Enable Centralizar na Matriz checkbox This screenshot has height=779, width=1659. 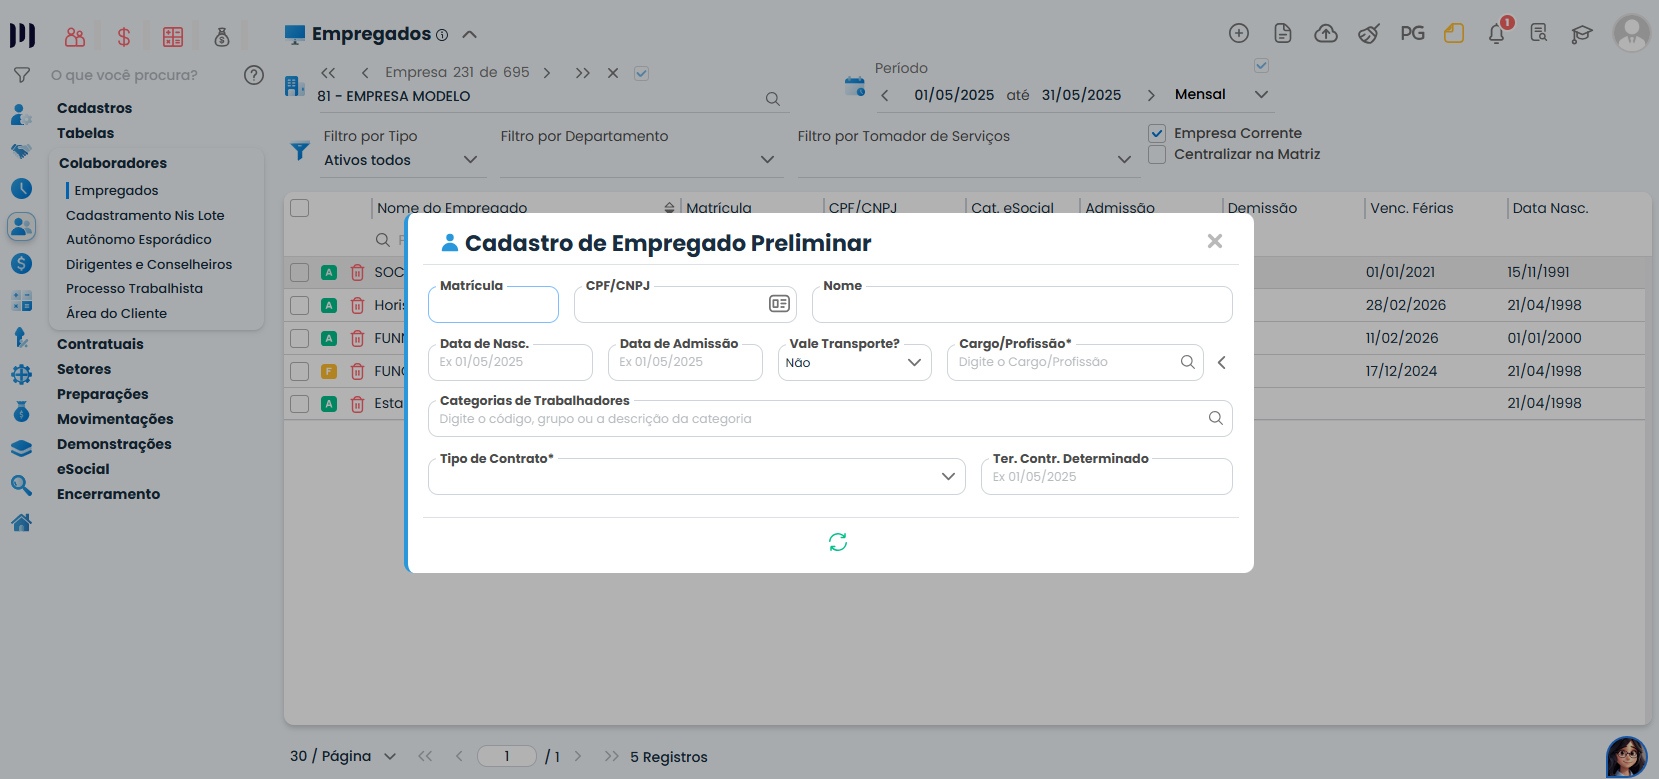coord(1157,154)
